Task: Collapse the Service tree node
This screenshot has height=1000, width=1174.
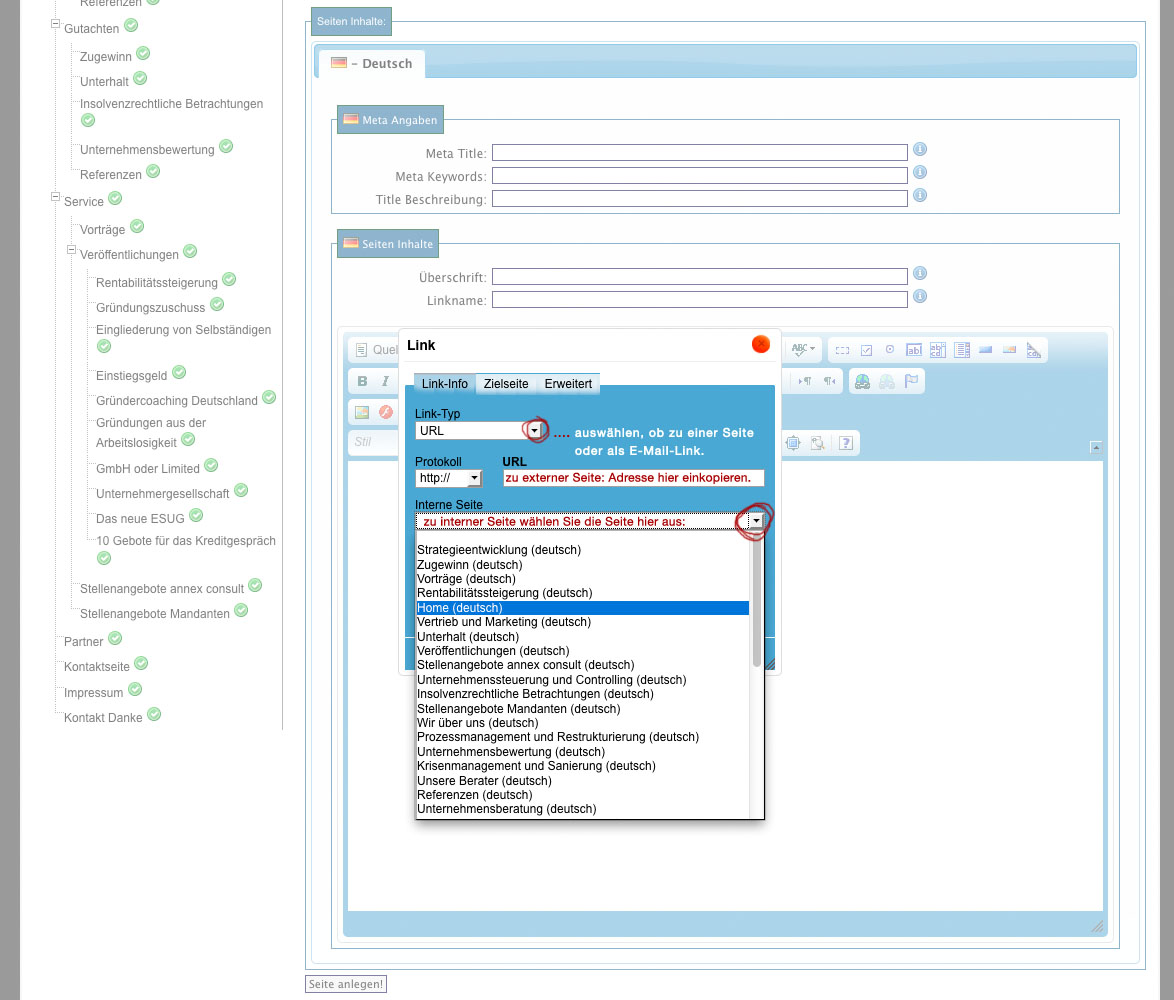Action: pyautogui.click(x=56, y=198)
